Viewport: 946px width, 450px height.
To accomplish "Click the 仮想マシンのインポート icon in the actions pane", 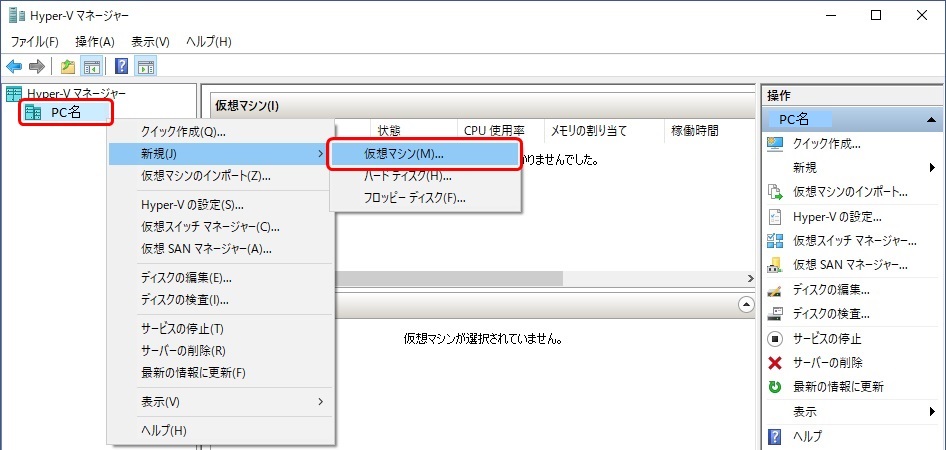I will tap(774, 192).
